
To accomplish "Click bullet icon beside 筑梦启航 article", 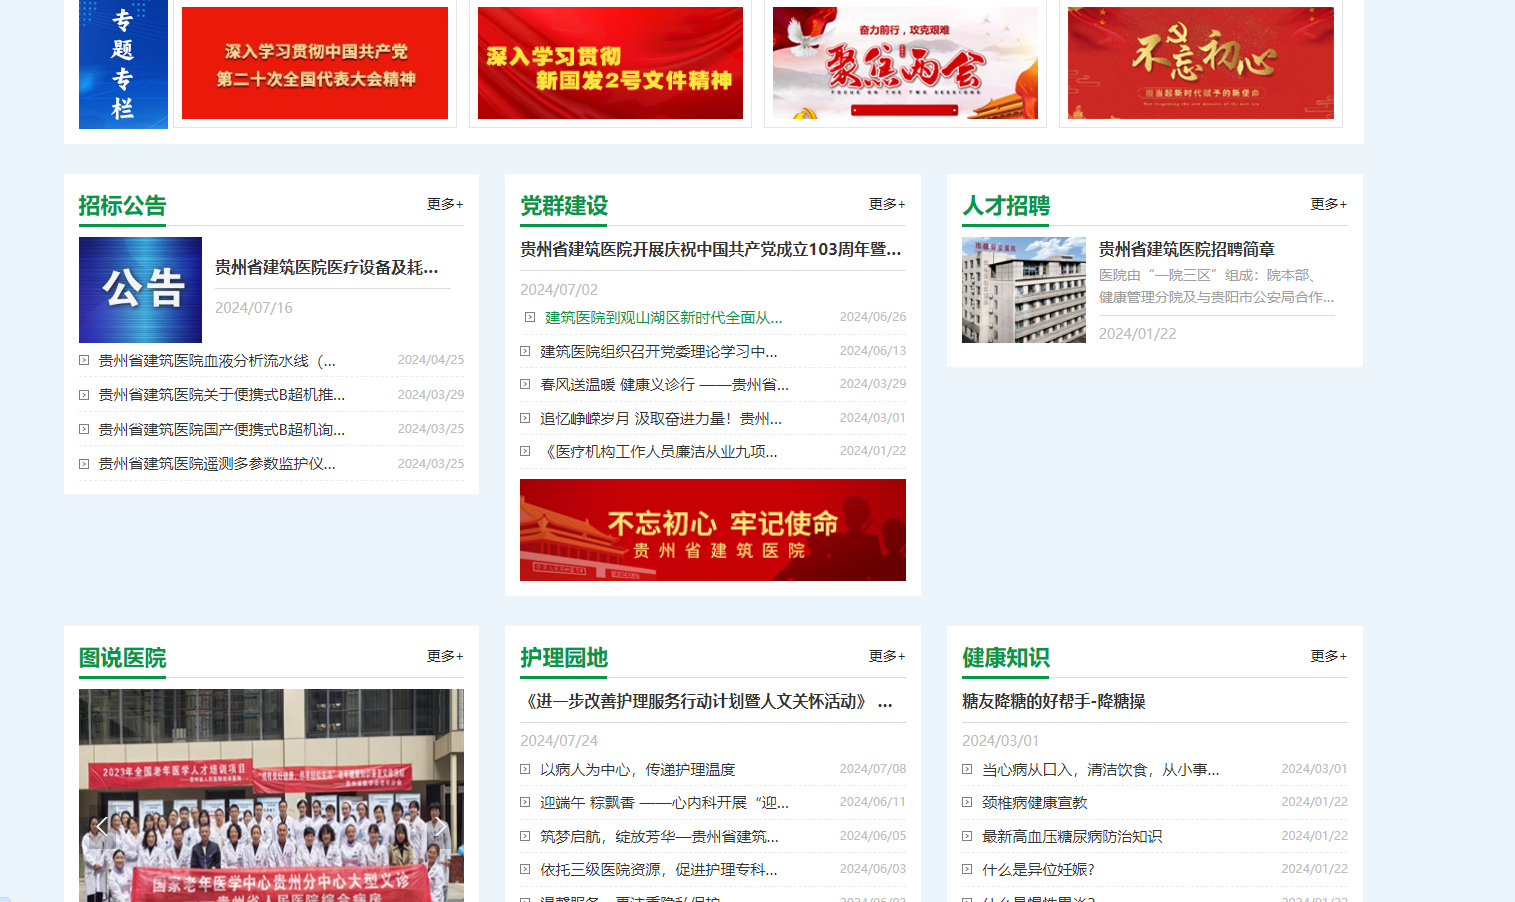I will [525, 836].
